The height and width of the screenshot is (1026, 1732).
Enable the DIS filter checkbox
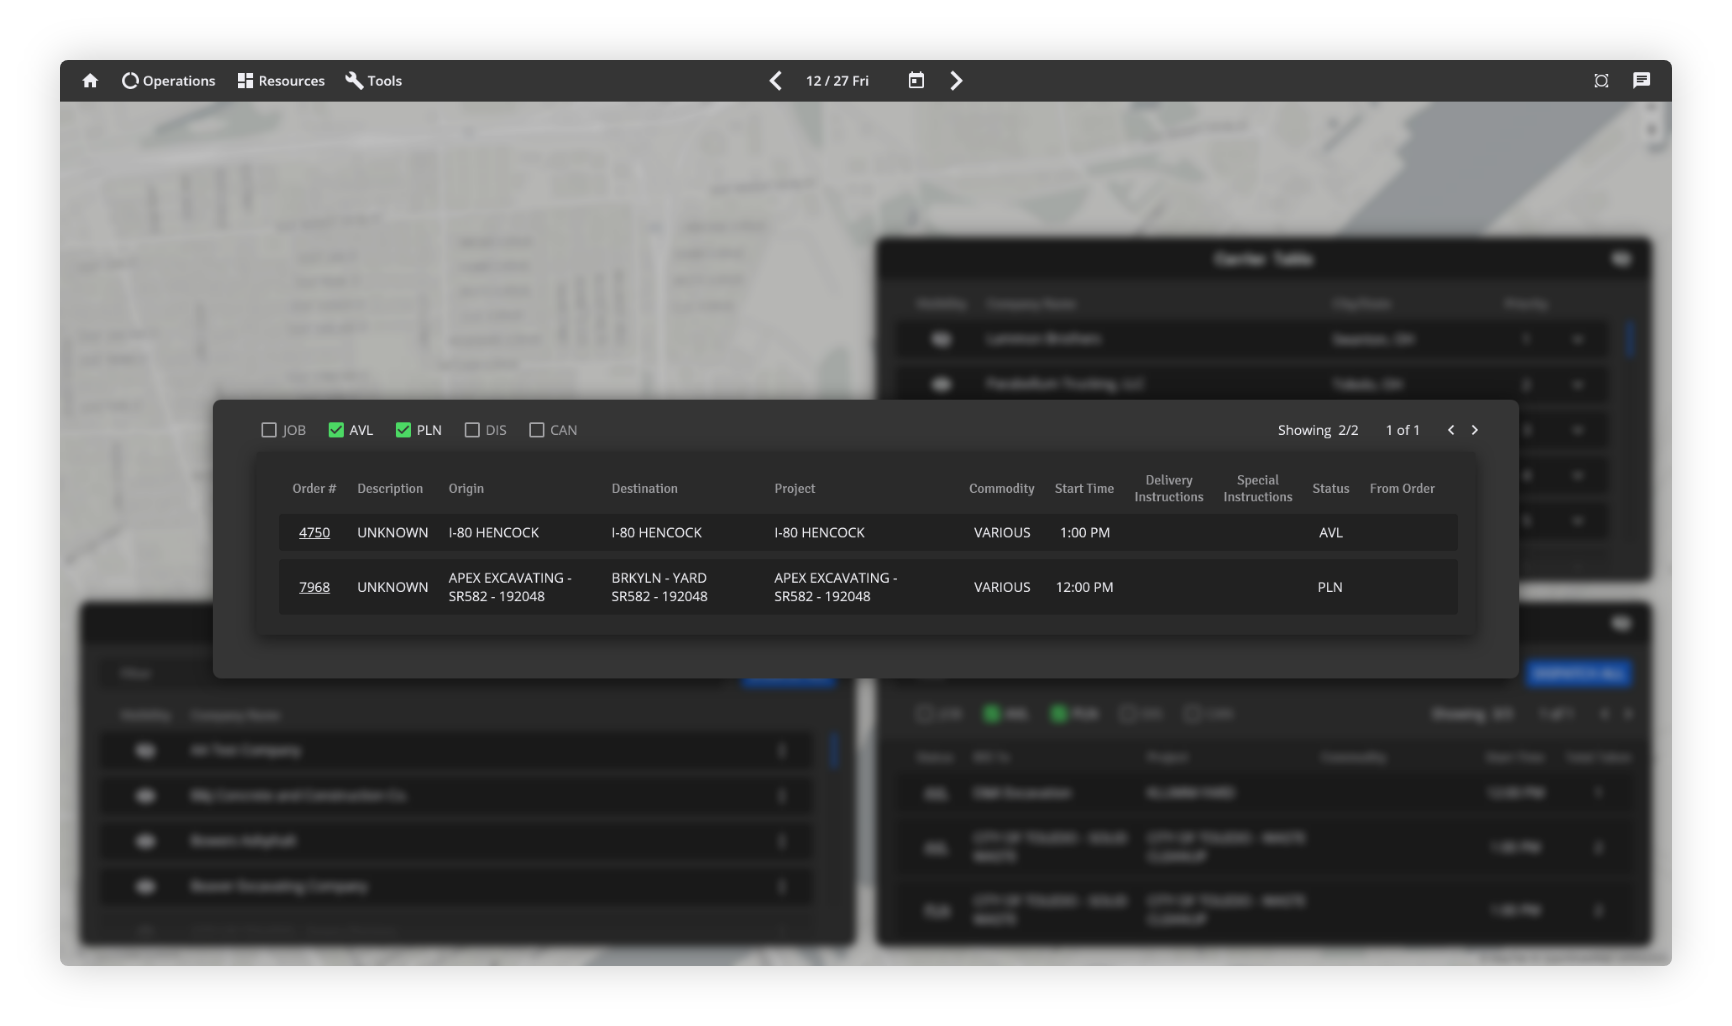point(472,430)
